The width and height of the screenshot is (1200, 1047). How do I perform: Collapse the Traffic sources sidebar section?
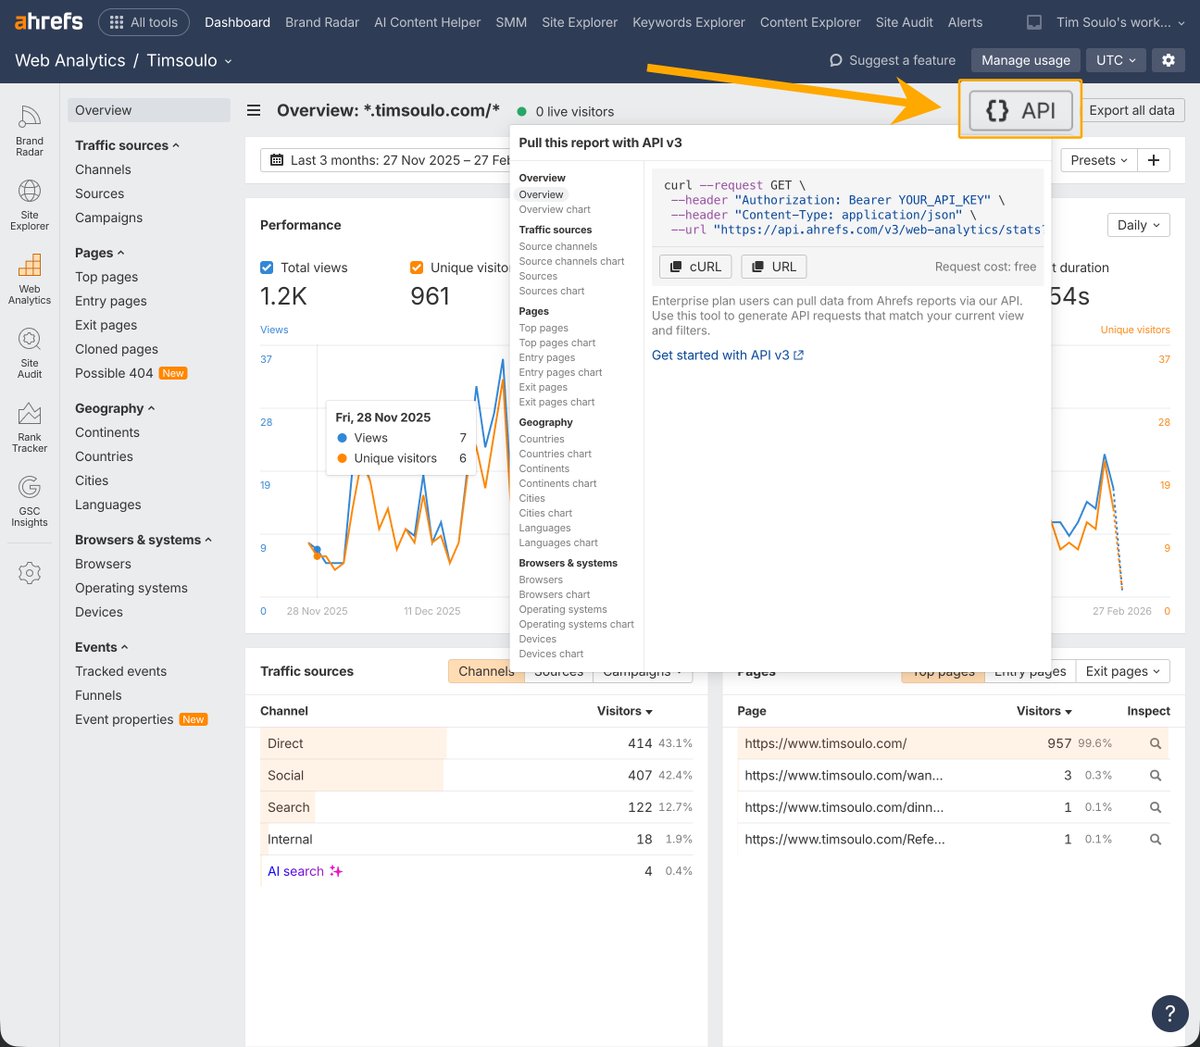coord(127,145)
